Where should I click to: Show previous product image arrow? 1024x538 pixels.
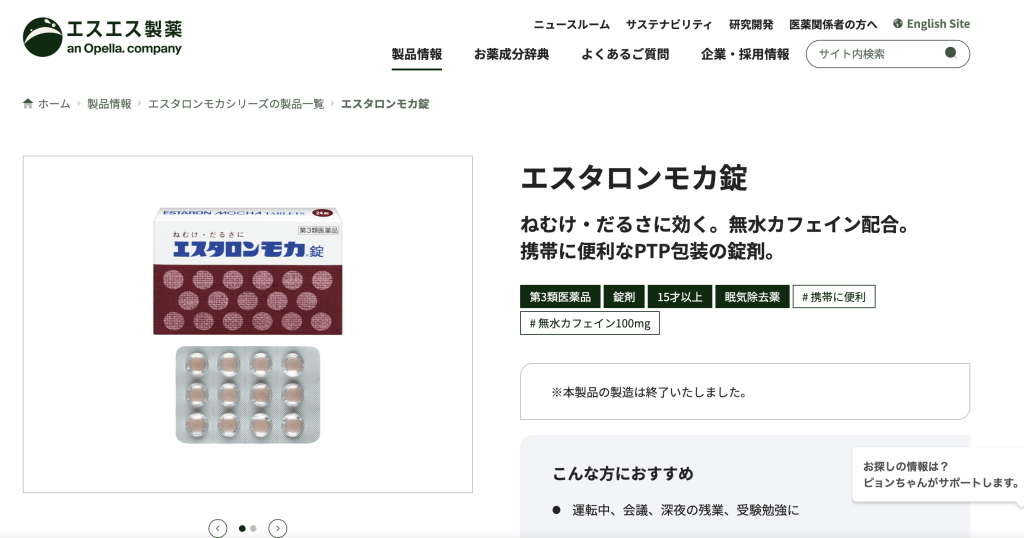coord(217,528)
